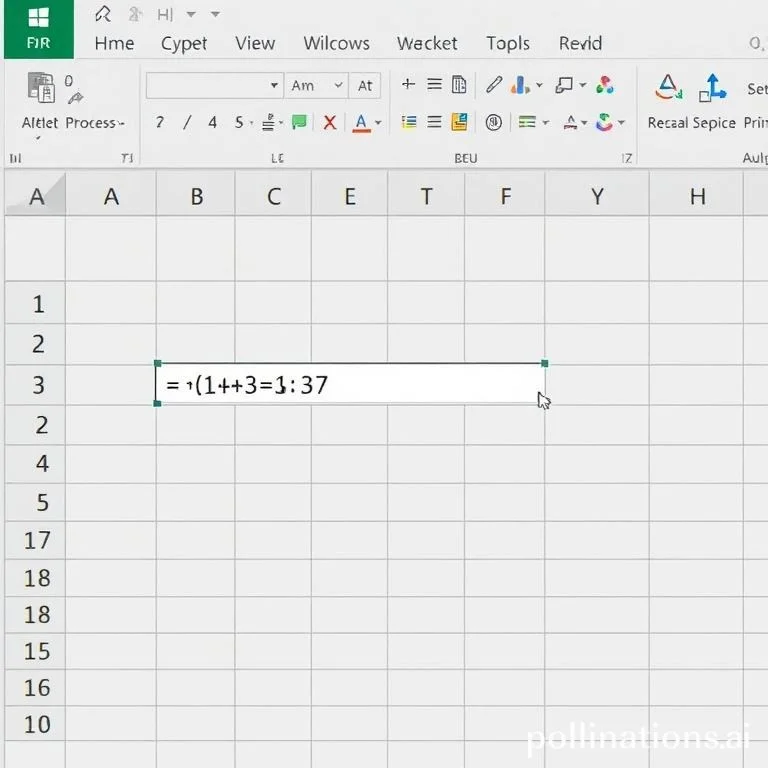Select column header C
This screenshot has height=768, width=768.
273,197
